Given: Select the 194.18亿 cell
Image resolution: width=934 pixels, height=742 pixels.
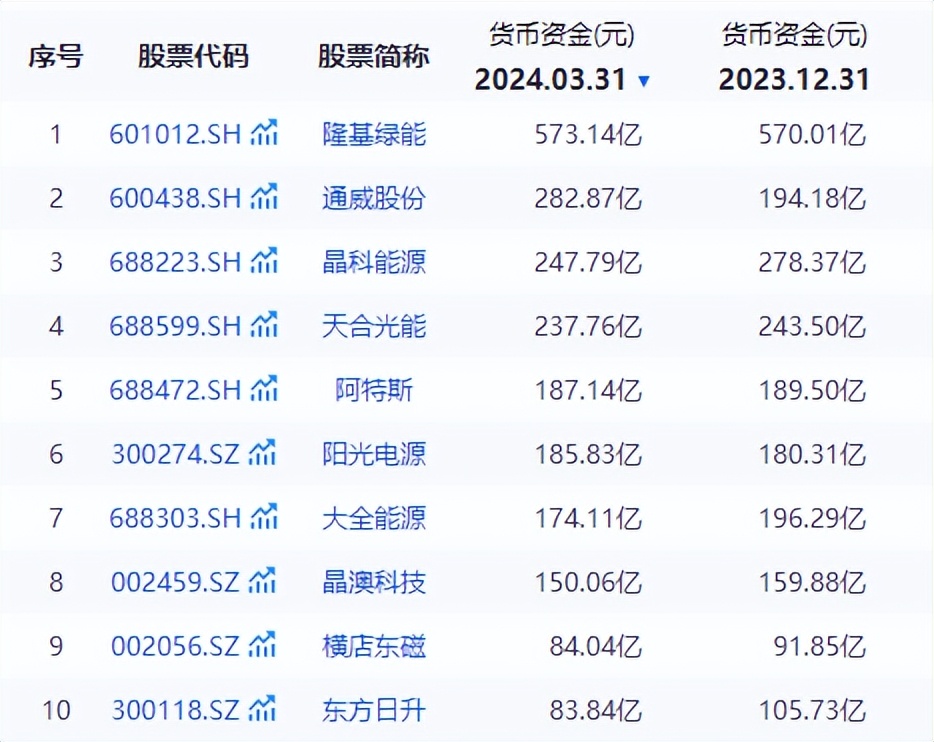Looking at the screenshot, I should [x=812, y=198].
